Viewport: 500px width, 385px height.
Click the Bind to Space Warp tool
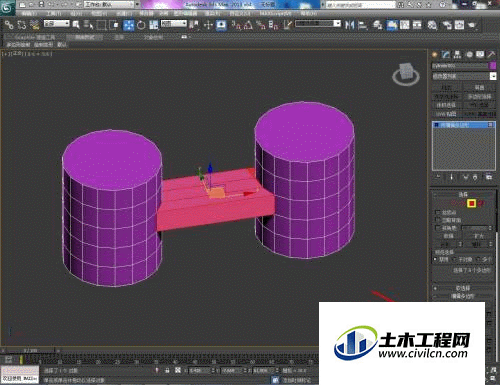[x=35, y=25]
